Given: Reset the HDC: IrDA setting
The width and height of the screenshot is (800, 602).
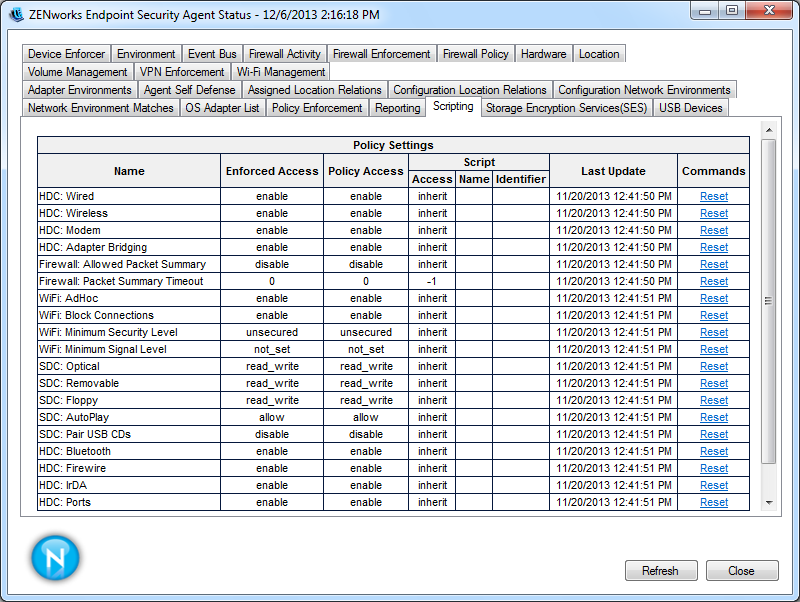Looking at the screenshot, I should coord(714,486).
